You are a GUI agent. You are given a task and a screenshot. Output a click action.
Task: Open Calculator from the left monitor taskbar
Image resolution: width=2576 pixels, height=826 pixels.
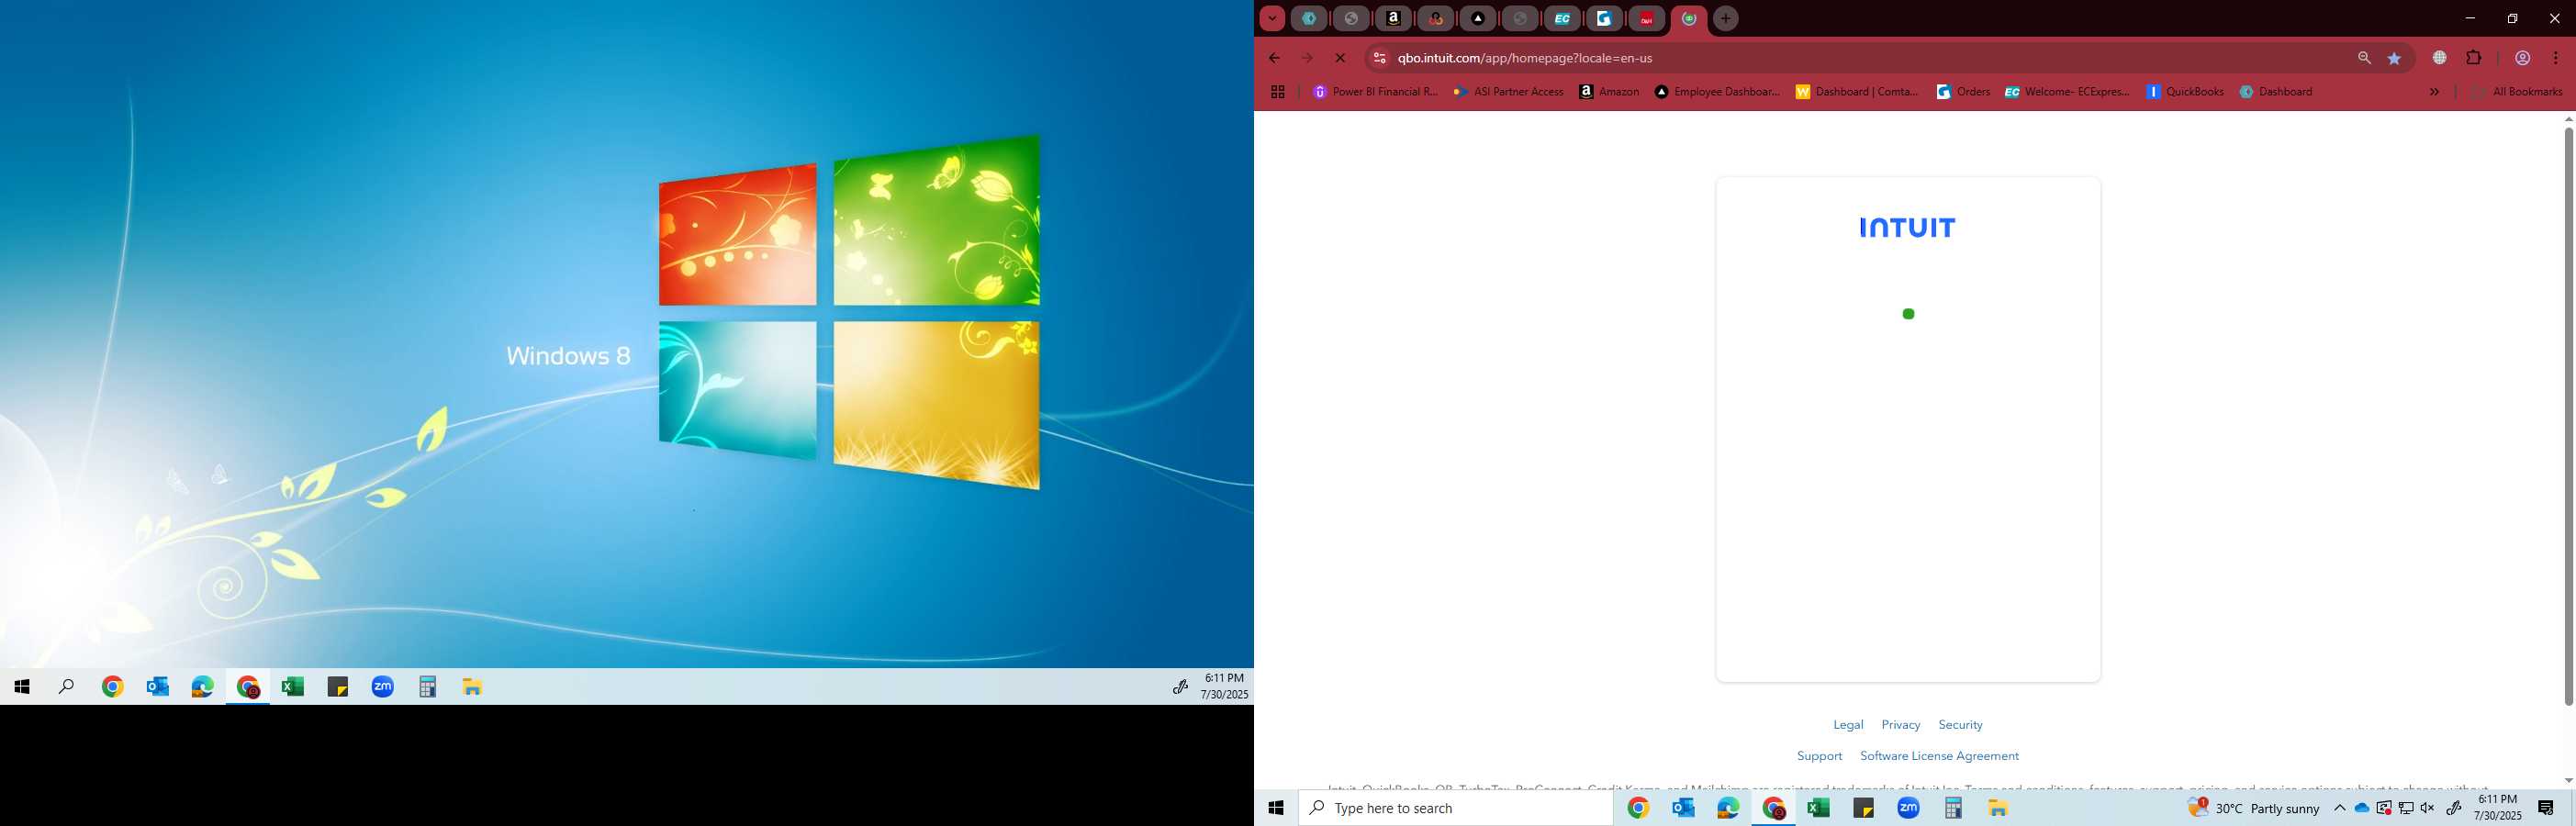[x=427, y=687]
